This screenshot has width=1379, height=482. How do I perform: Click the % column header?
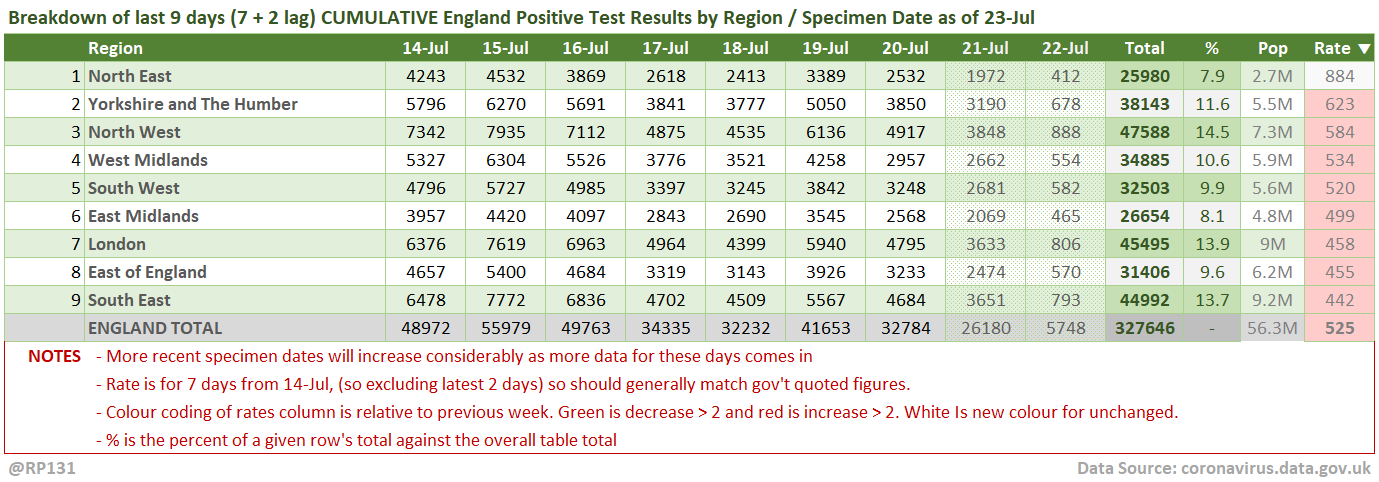coord(1212,48)
